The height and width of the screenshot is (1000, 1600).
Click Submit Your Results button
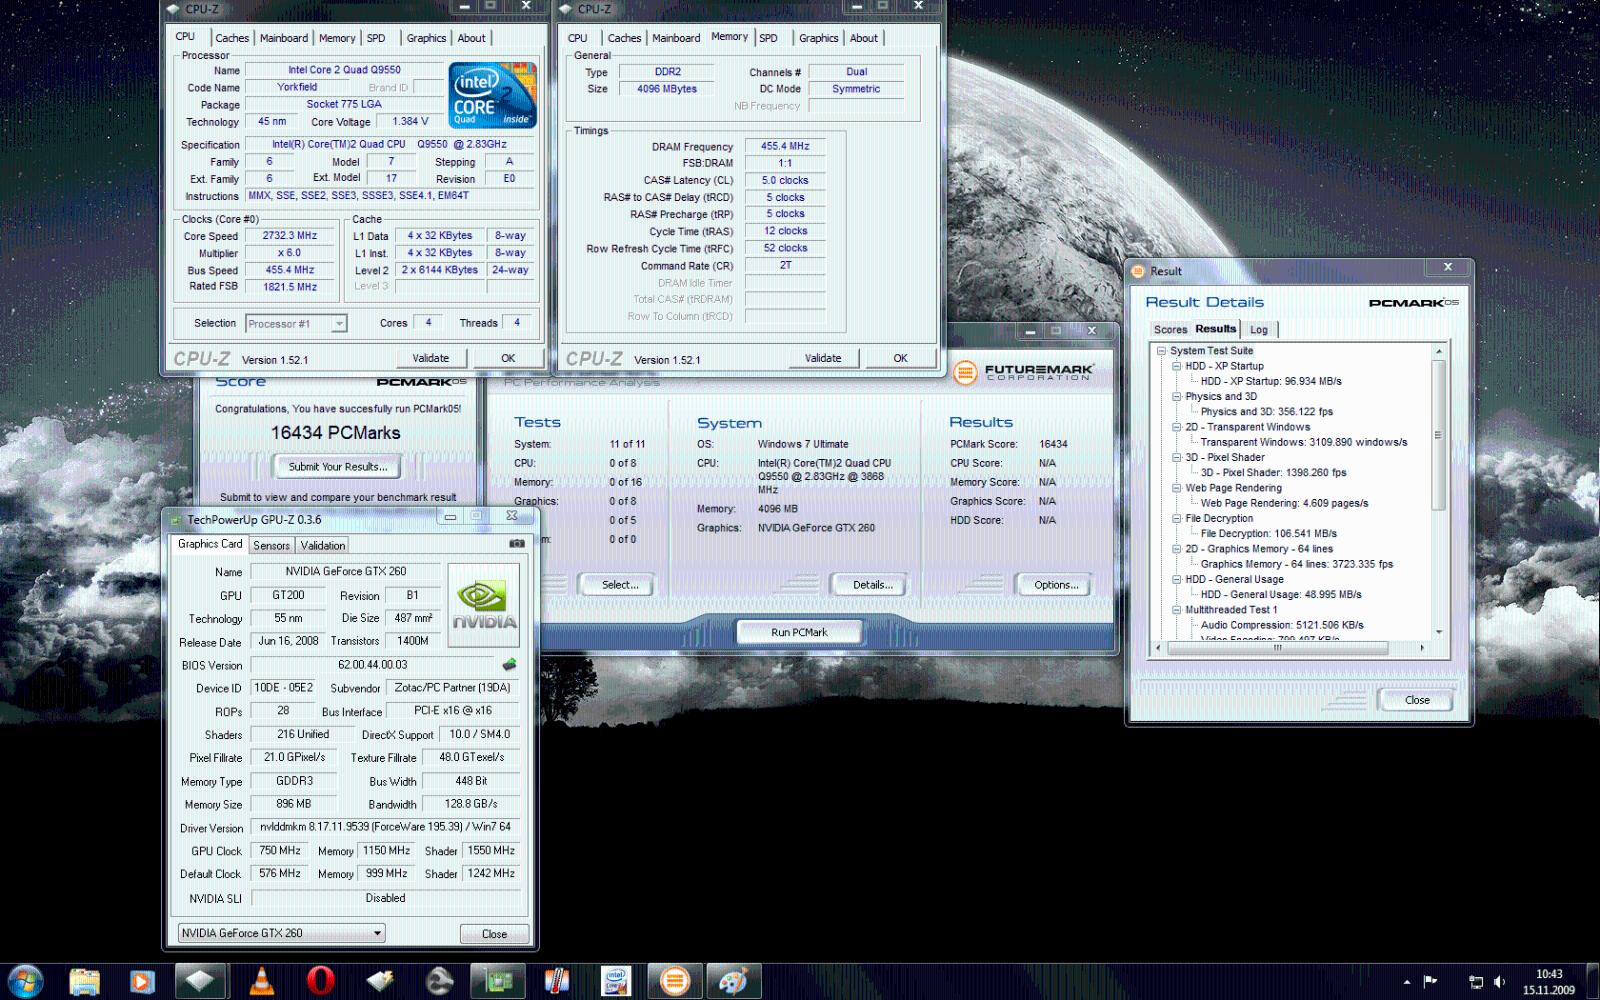click(338, 467)
